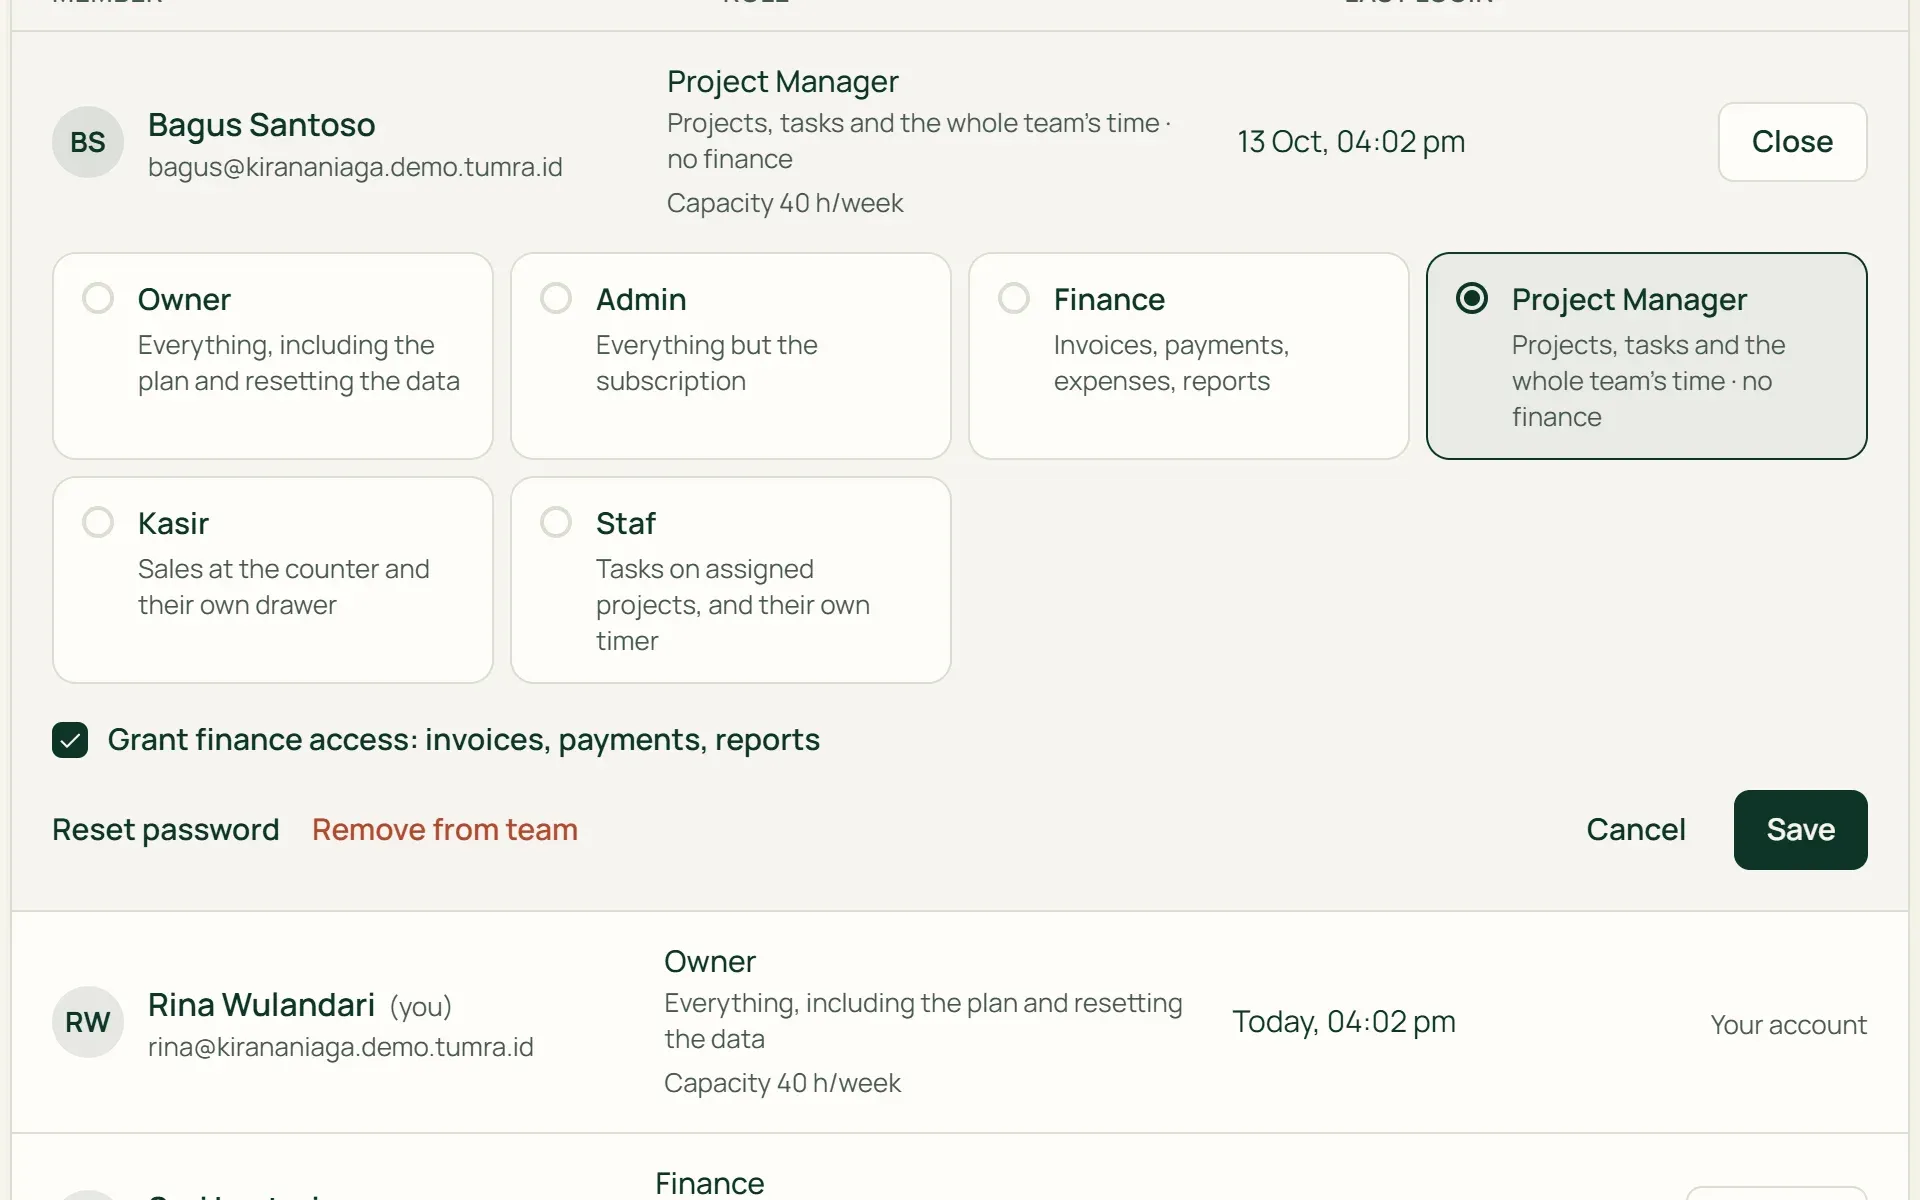Click Rina's Capacity 40 h/week text
Image resolution: width=1920 pixels, height=1200 pixels.
click(782, 1083)
